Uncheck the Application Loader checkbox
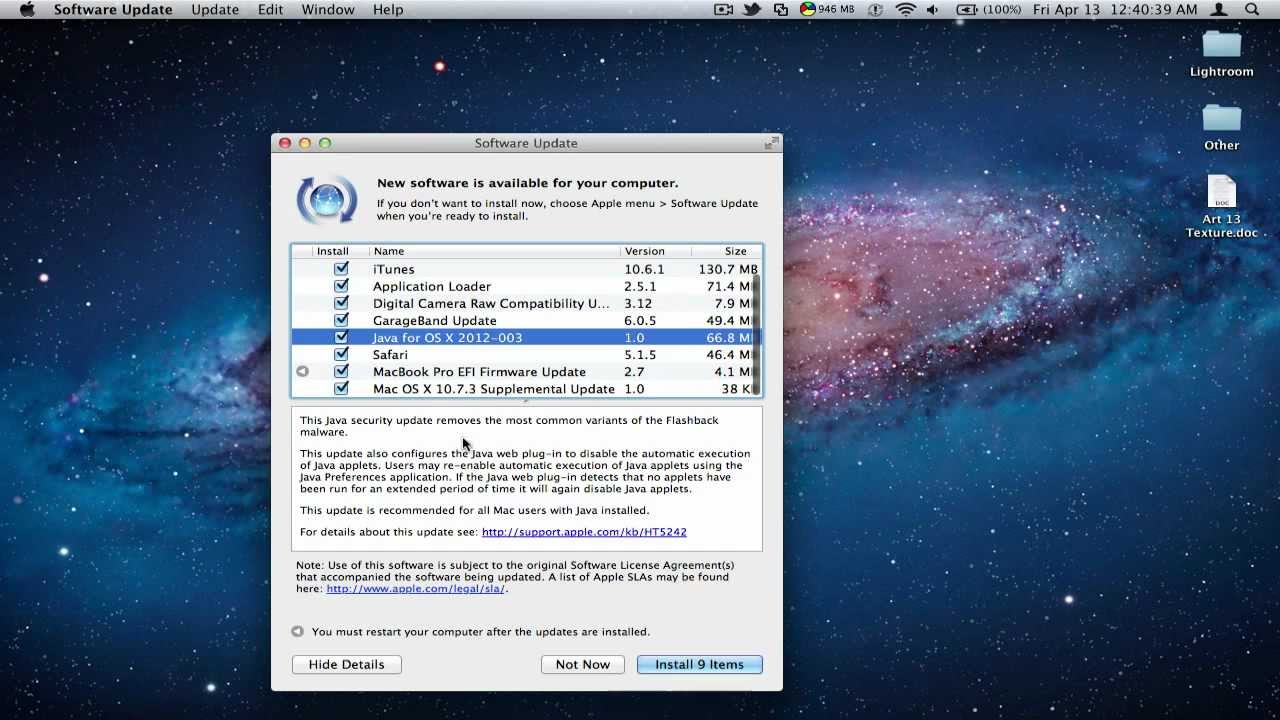 (x=341, y=285)
